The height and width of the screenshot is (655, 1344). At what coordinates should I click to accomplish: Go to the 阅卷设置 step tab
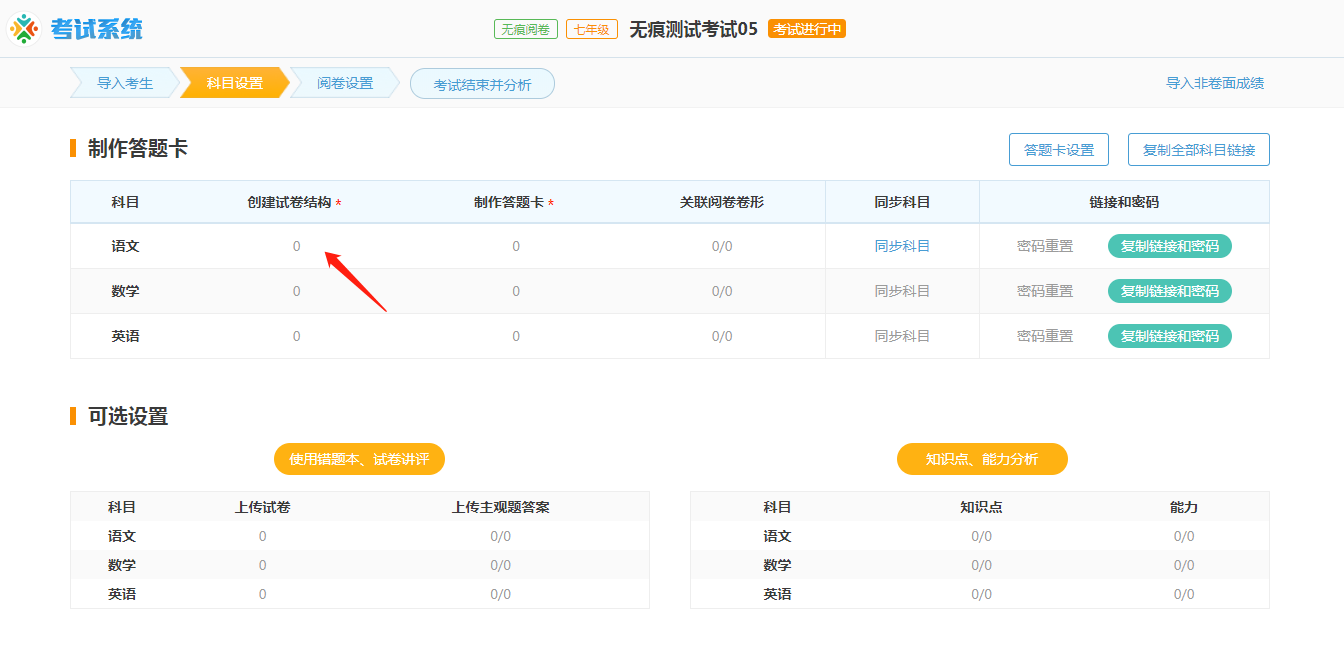[x=345, y=84]
